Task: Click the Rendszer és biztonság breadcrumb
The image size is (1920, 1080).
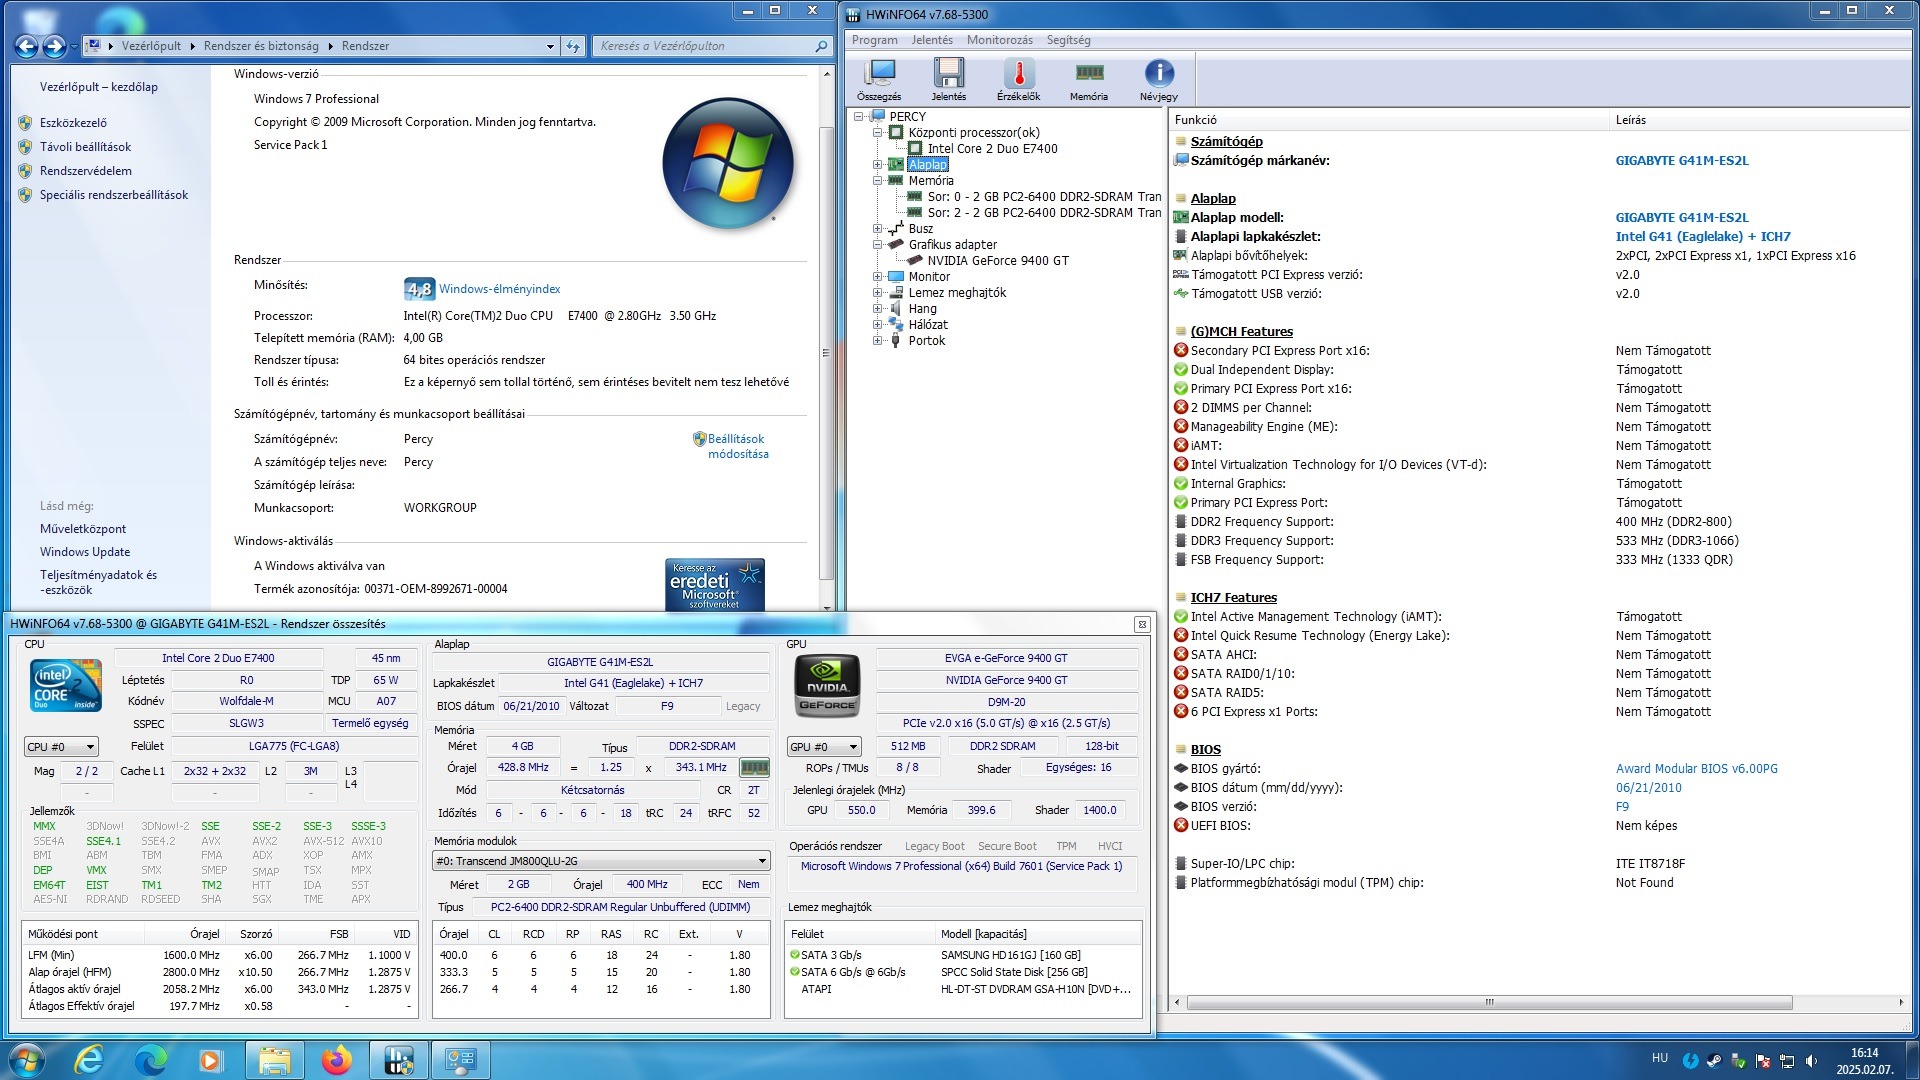Action: (x=261, y=46)
